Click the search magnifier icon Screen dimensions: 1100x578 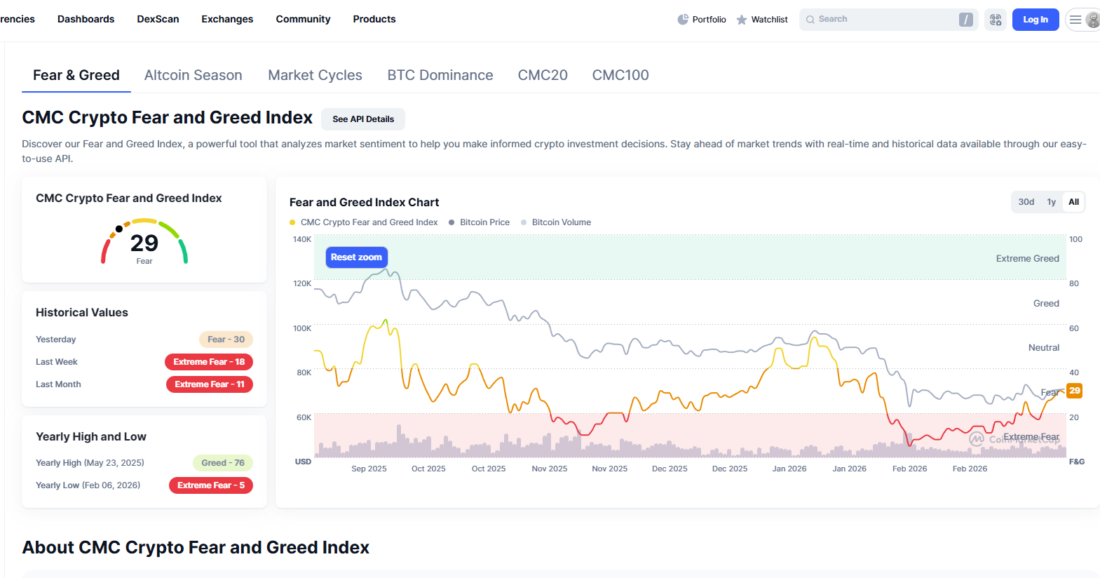click(810, 20)
